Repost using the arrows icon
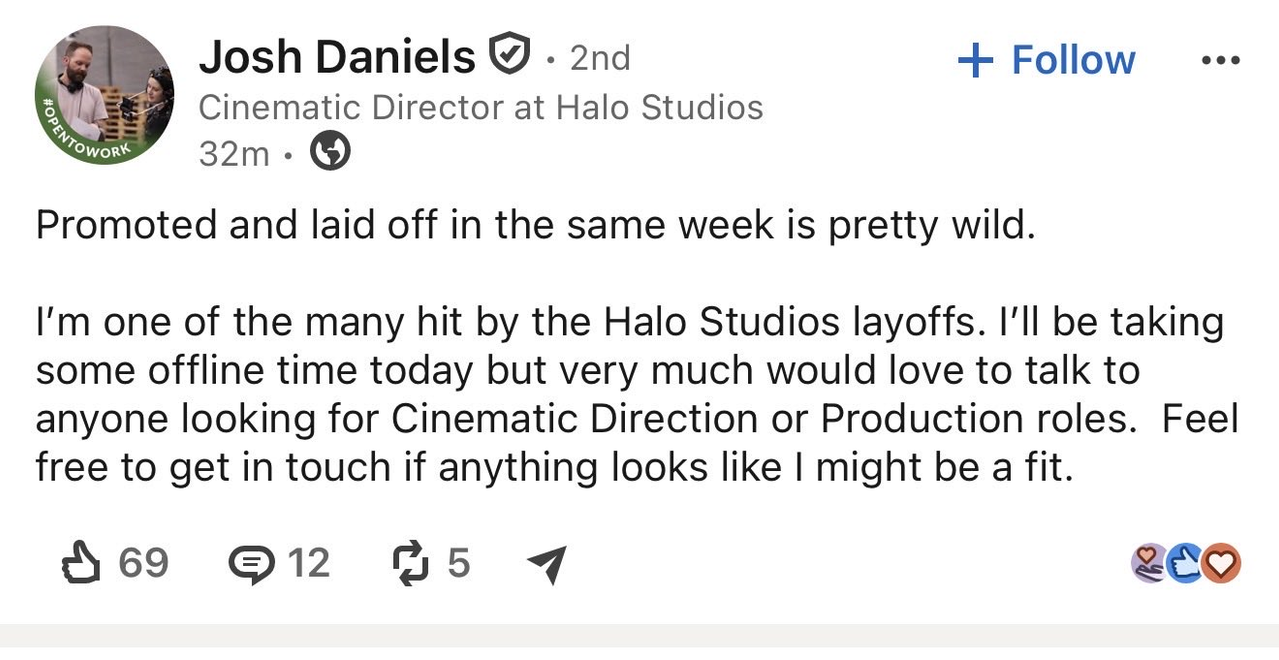 pos(410,563)
